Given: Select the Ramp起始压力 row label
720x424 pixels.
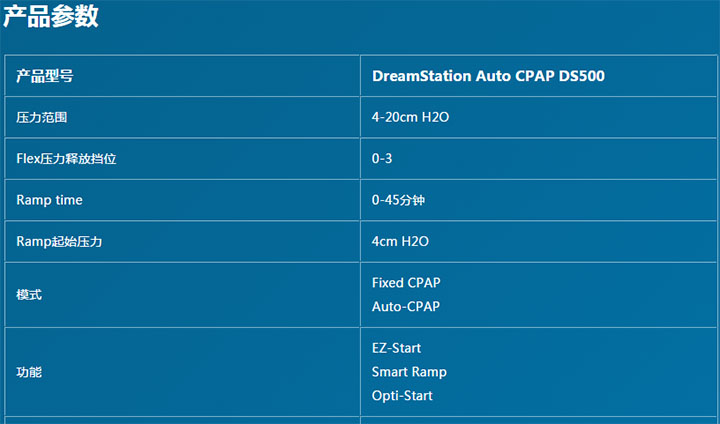Looking at the screenshot, I should (60, 242).
